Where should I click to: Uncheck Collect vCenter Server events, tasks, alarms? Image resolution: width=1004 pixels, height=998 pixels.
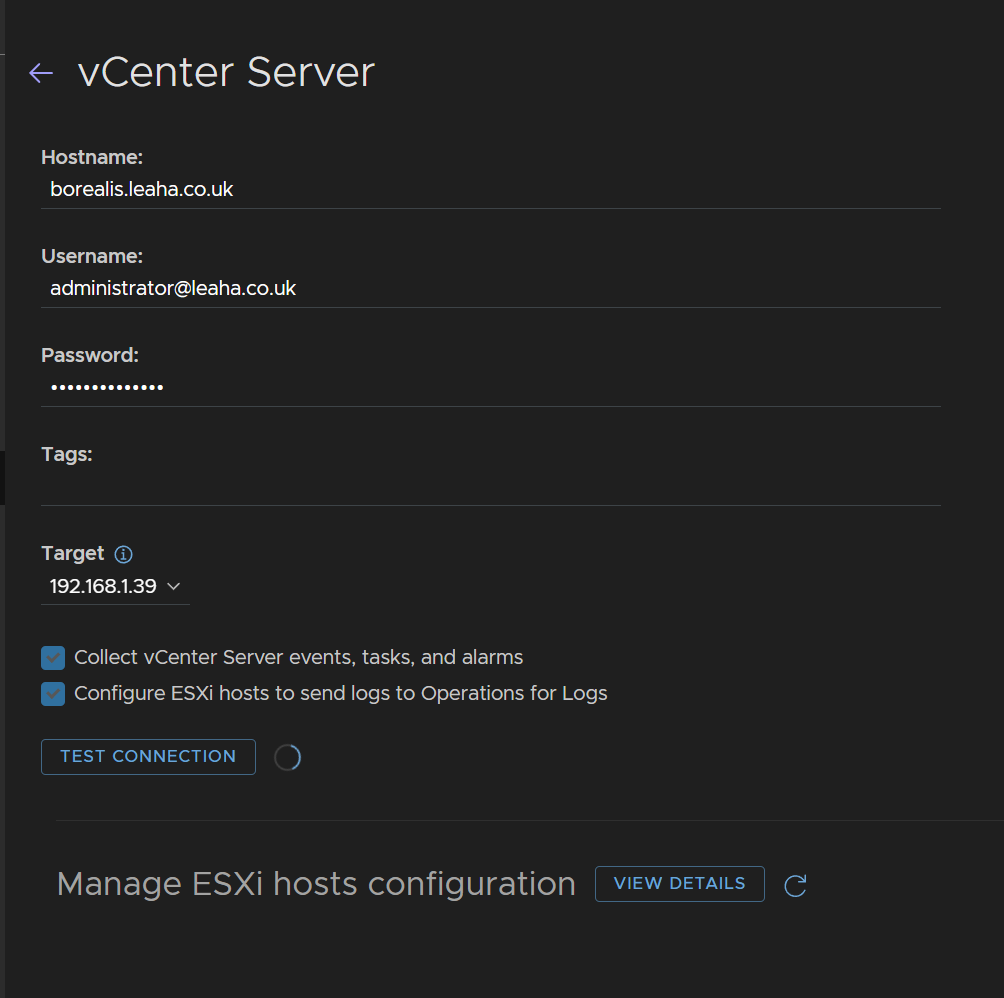point(53,657)
